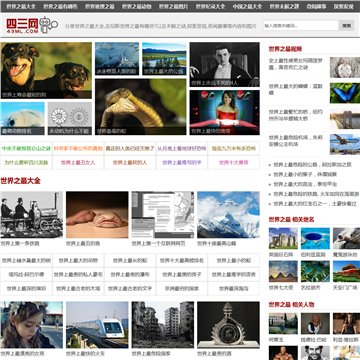Open 世界之最大全 in the top navigation
This screenshot has height=360, width=360.
point(21,6)
